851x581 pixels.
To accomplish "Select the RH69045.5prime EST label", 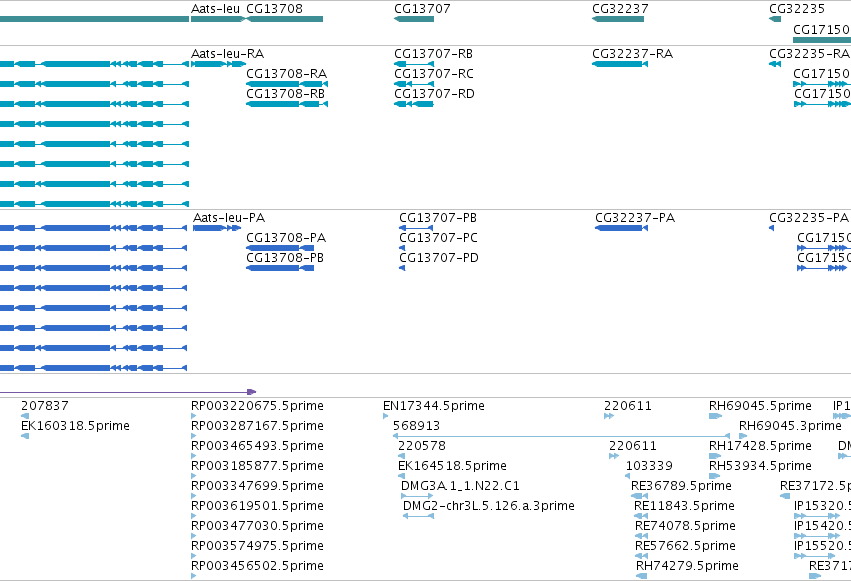I will pyautogui.click(x=760, y=406).
